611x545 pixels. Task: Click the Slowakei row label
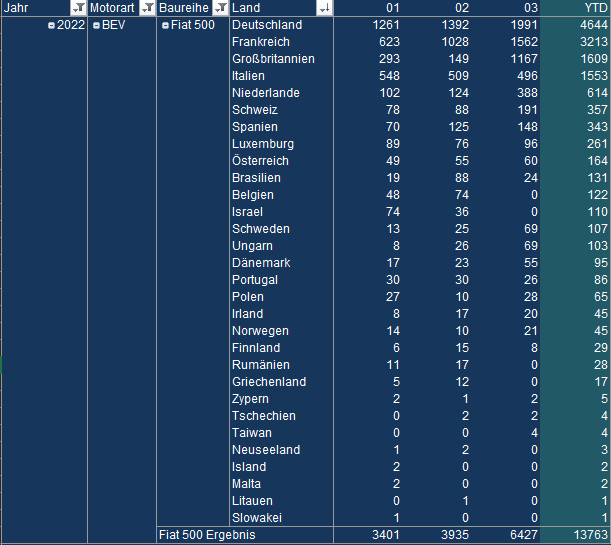click(257, 518)
